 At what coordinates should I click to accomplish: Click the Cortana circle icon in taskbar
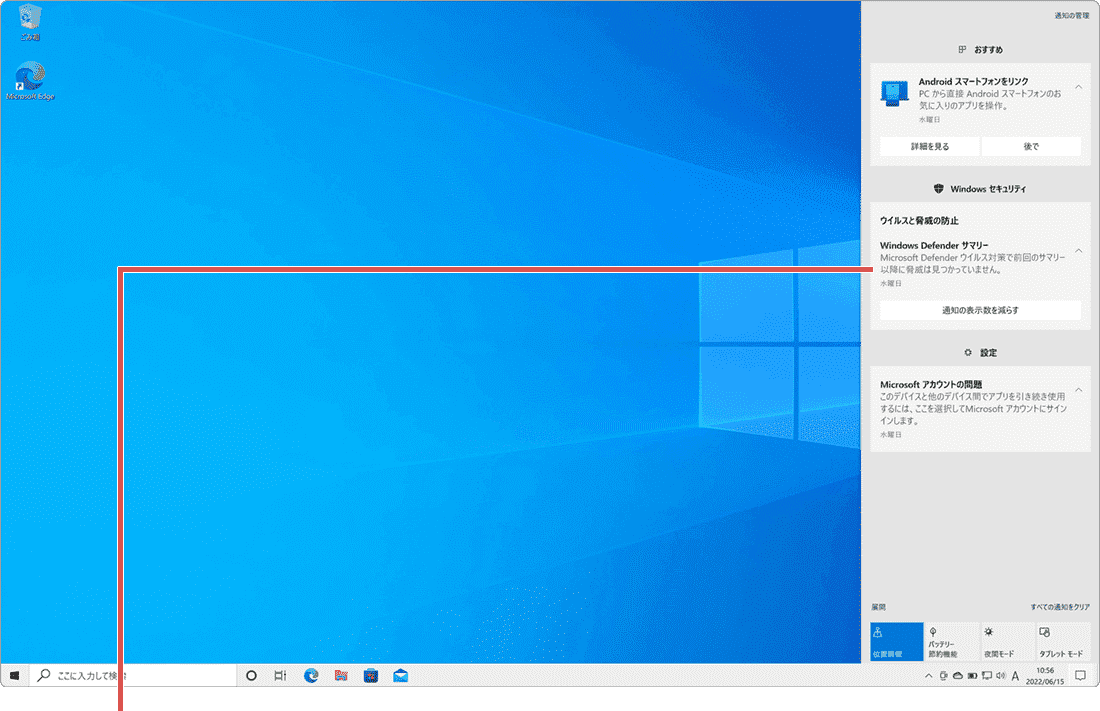pos(251,676)
